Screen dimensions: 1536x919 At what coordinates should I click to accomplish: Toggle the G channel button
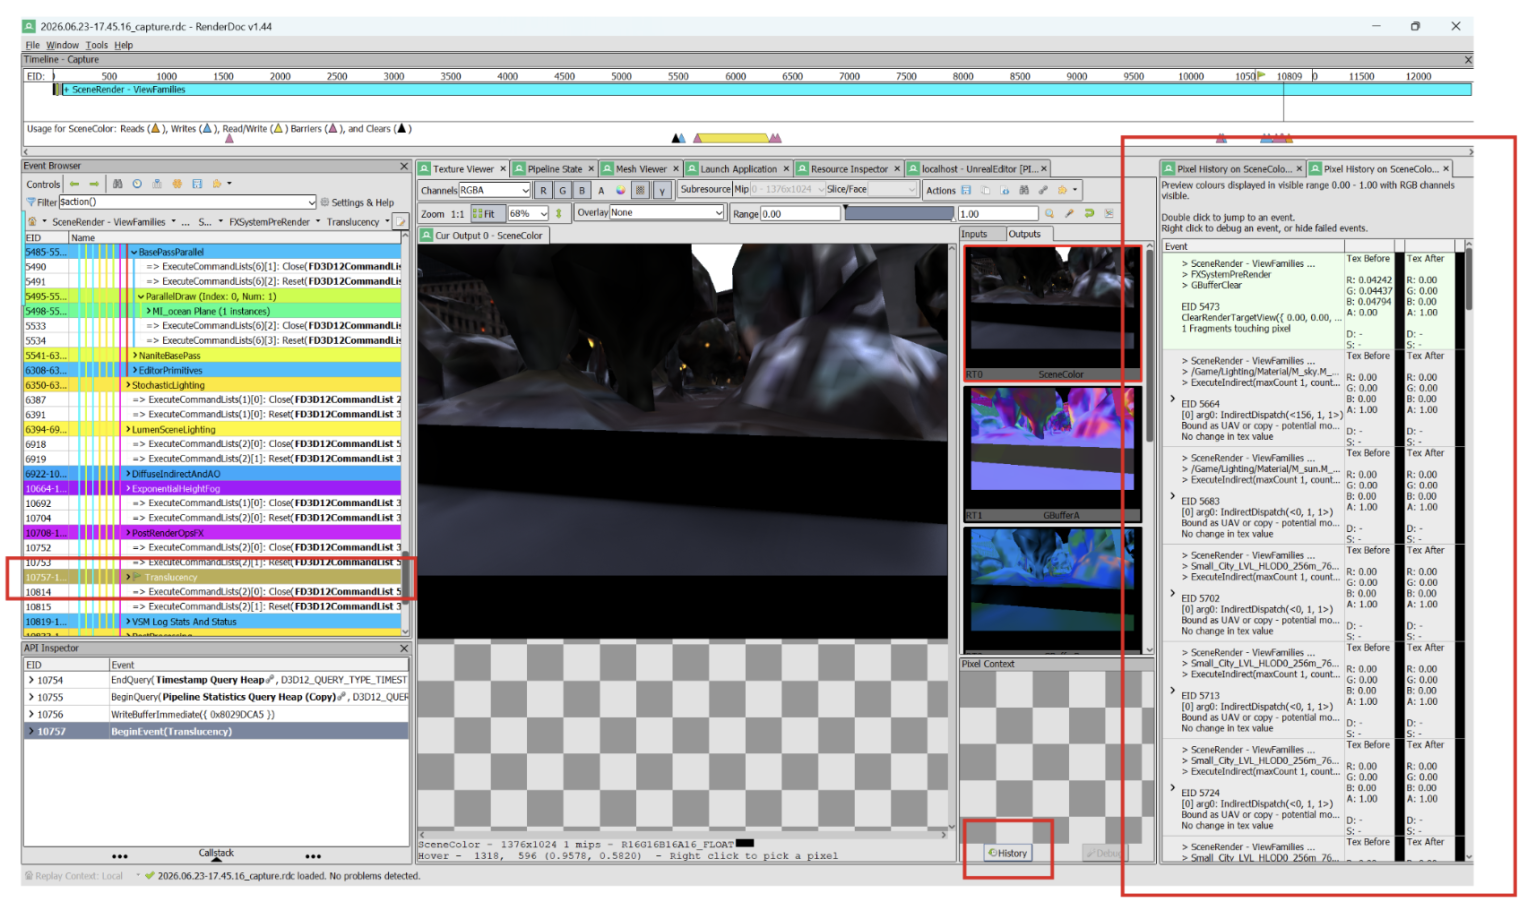point(562,190)
